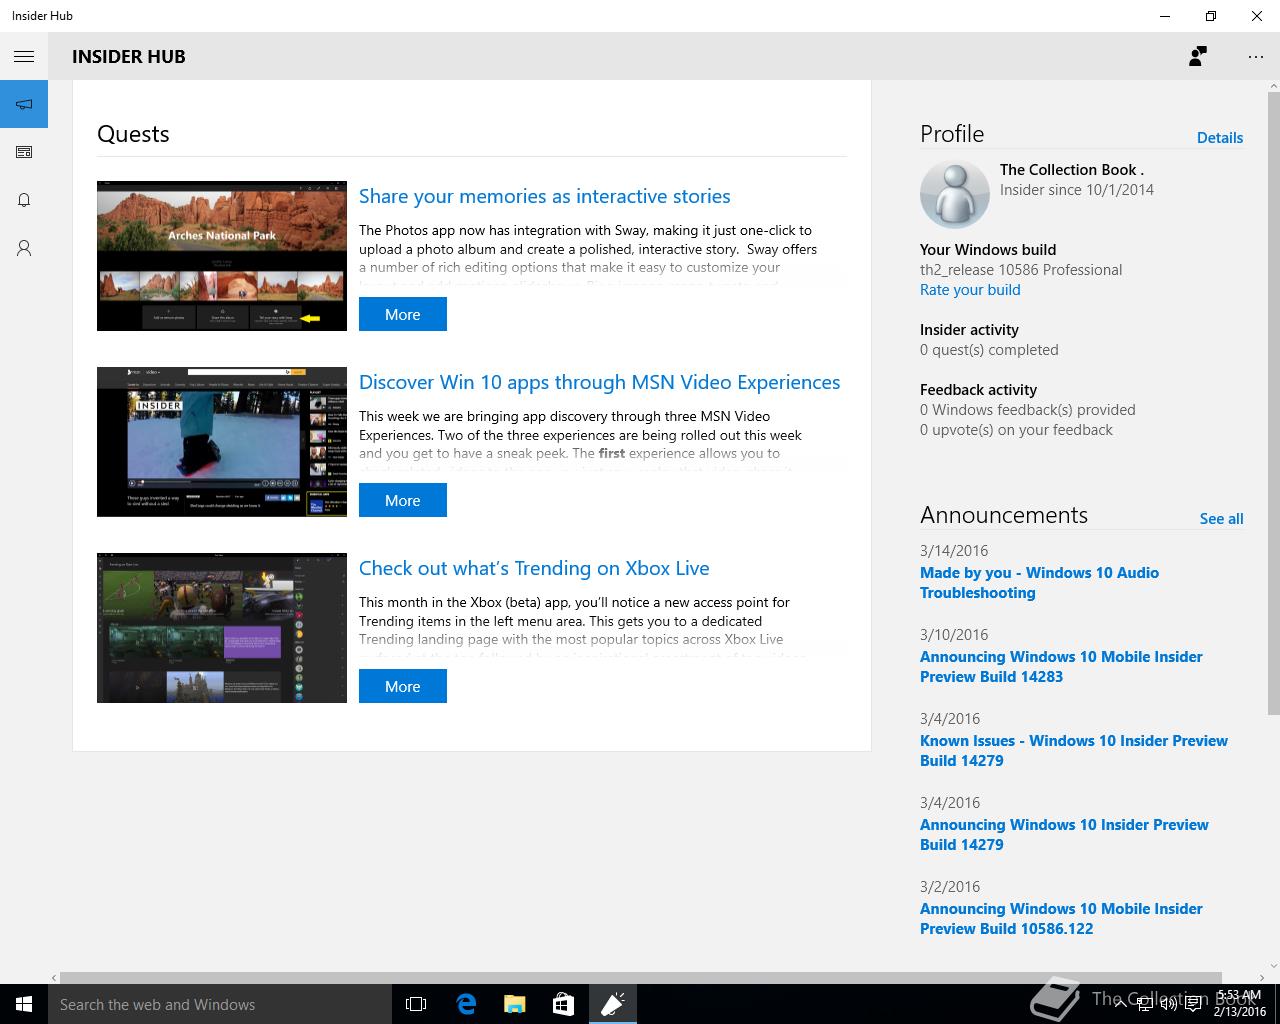This screenshot has height=1024, width=1280.
Task: Click the taskbar clock and date
Action: click(x=1239, y=1004)
